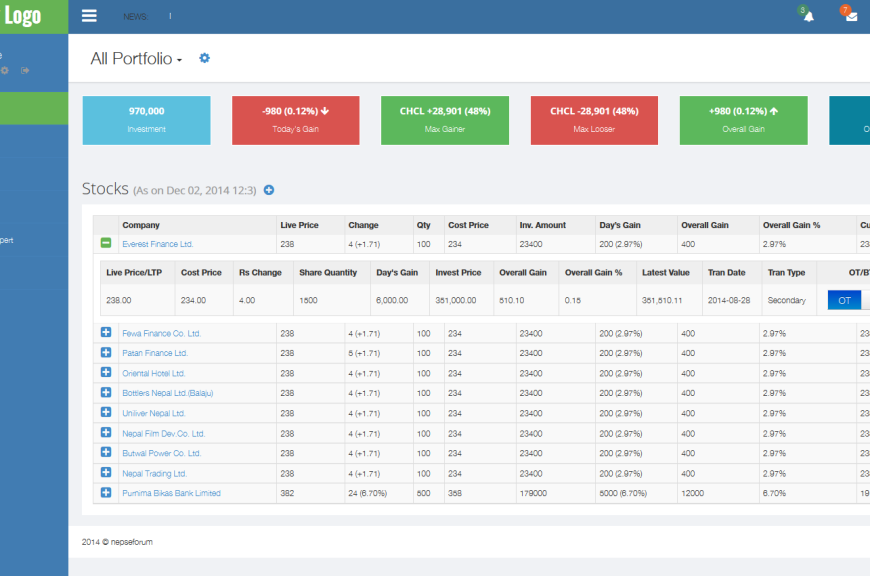Toggle the OT button in the expanded row
Image resolution: width=870 pixels, height=576 pixels.
[843, 300]
